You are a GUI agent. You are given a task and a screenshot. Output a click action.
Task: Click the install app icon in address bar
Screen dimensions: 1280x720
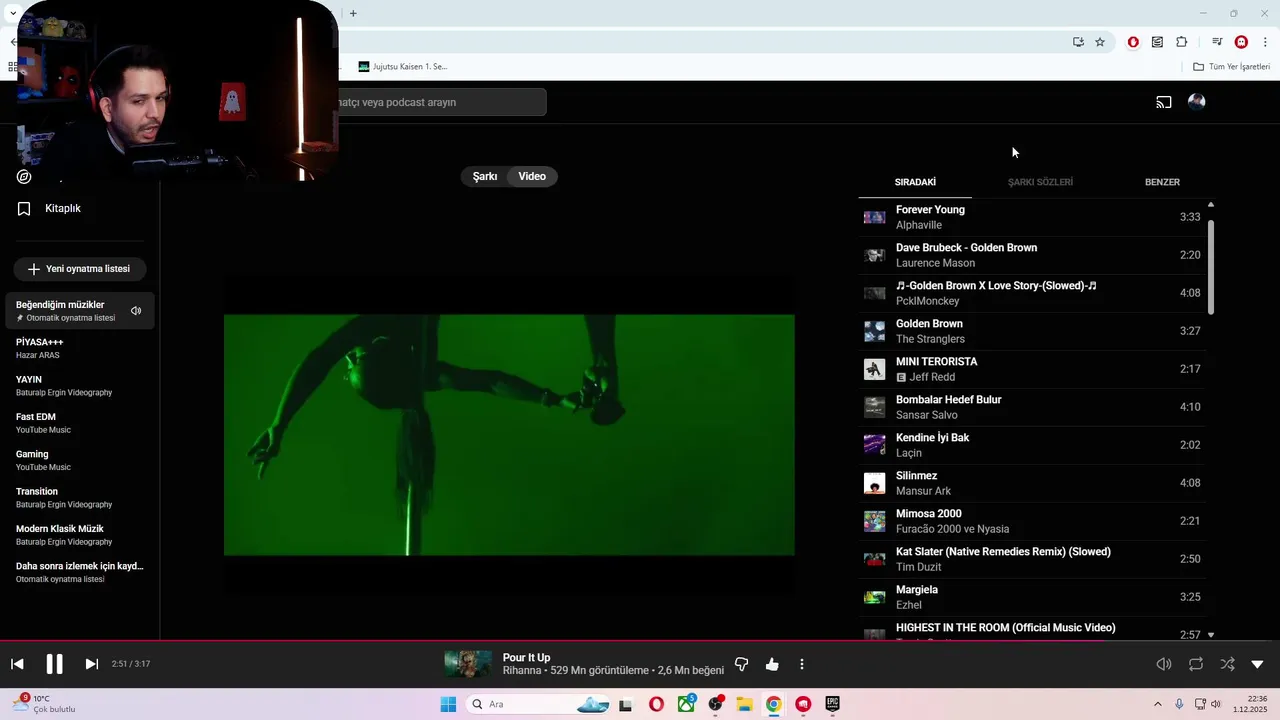[1078, 42]
